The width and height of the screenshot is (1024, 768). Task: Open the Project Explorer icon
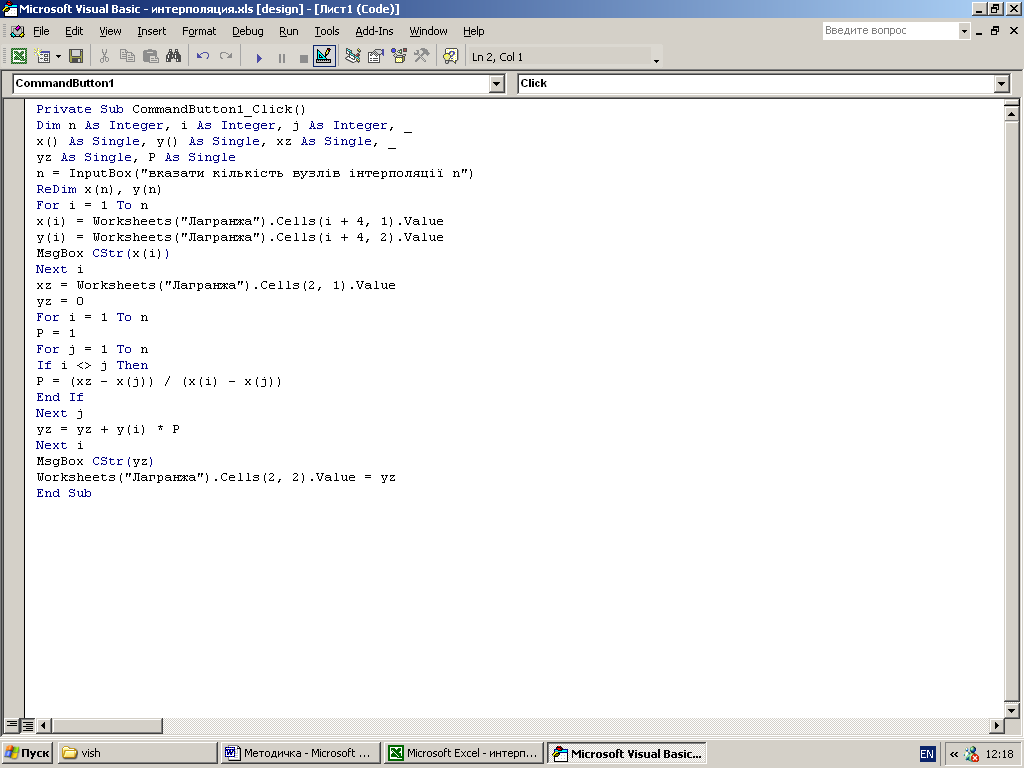click(353, 57)
